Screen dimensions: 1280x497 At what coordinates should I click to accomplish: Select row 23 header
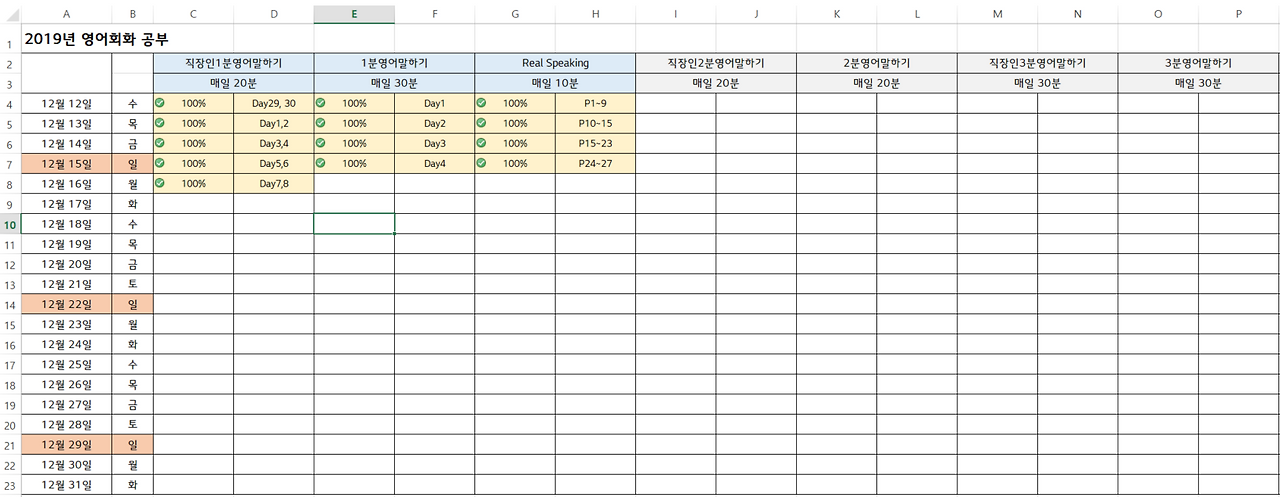click(x=10, y=484)
